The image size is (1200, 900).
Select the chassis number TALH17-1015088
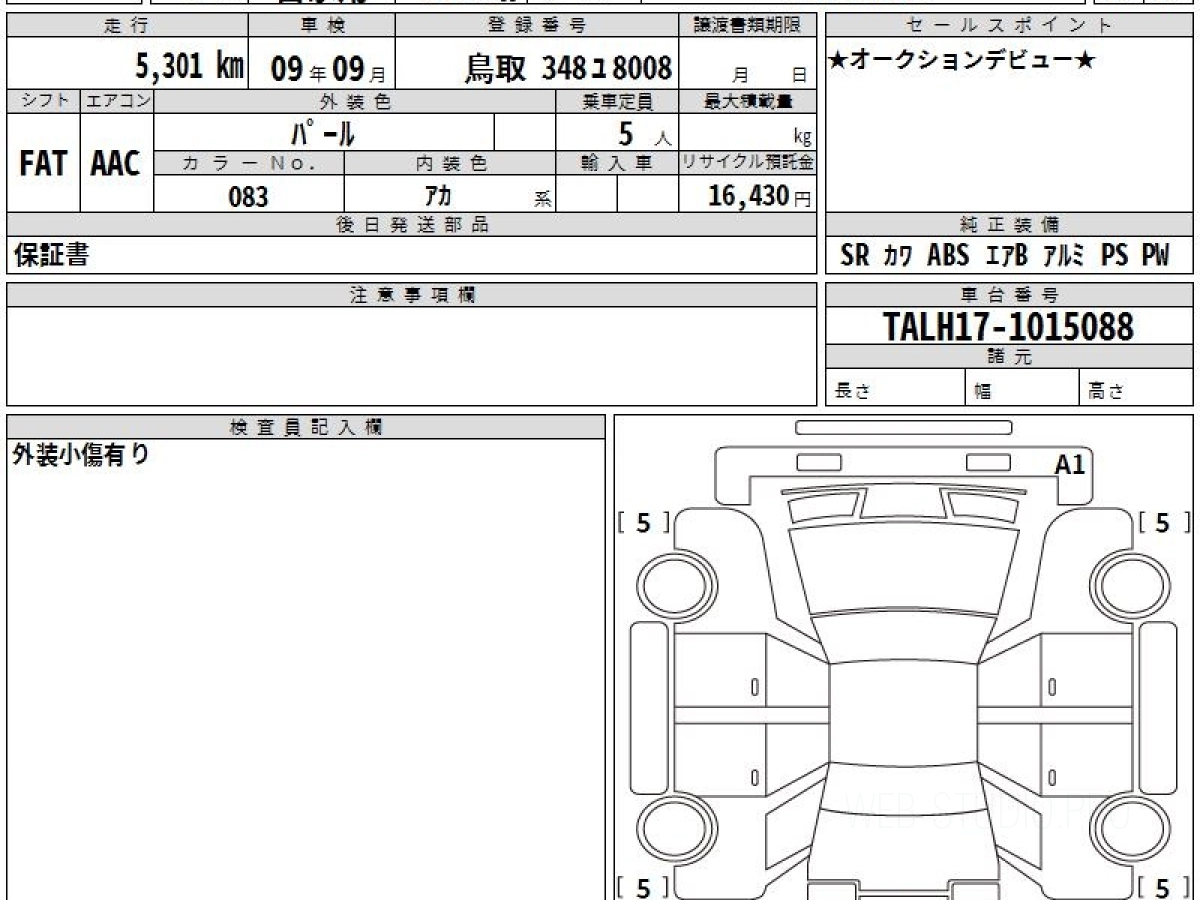1008,326
